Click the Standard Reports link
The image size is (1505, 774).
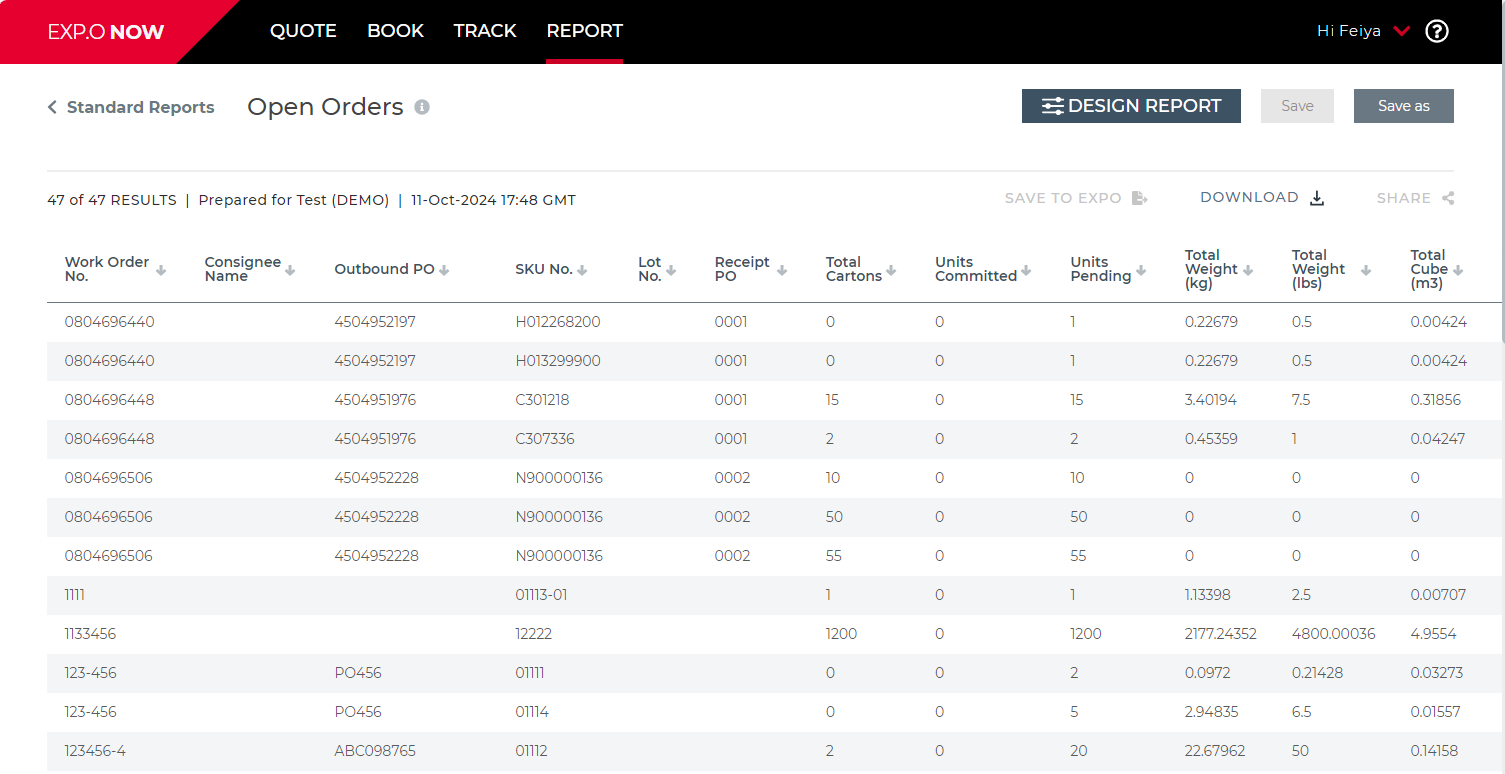coord(140,107)
